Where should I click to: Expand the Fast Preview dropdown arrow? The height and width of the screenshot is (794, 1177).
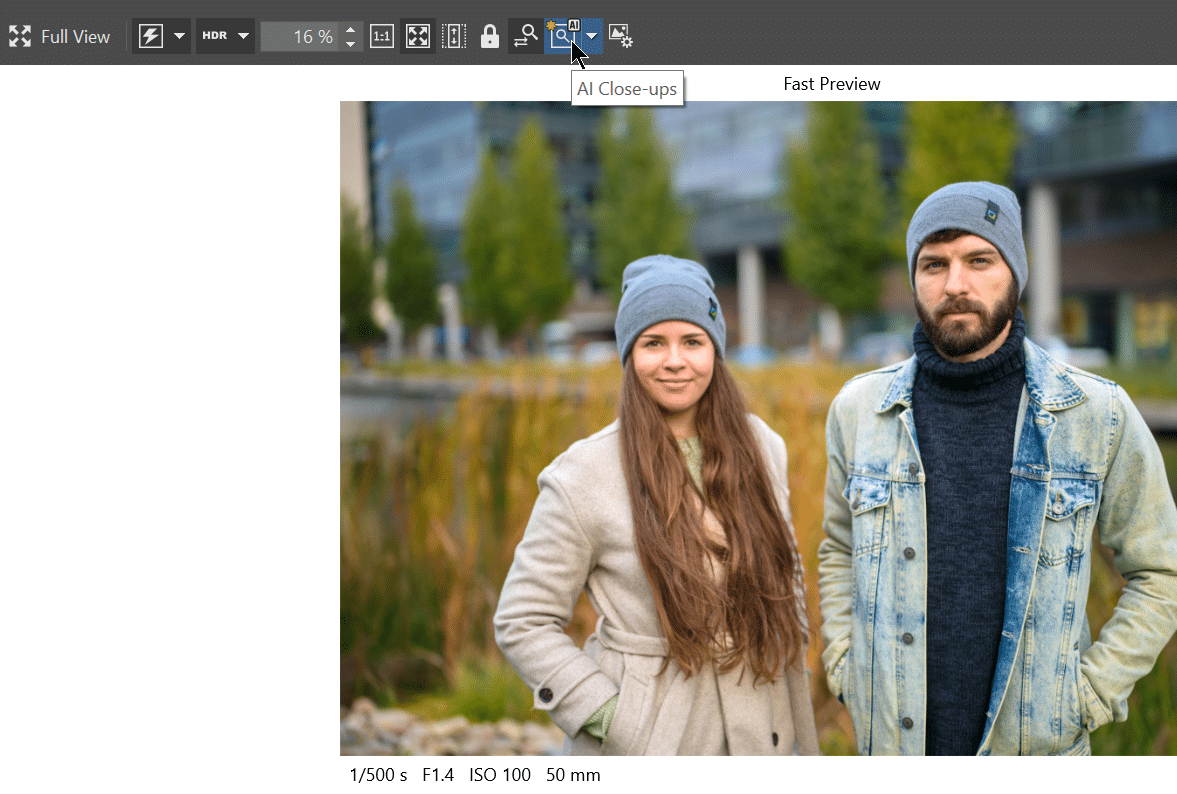[179, 37]
